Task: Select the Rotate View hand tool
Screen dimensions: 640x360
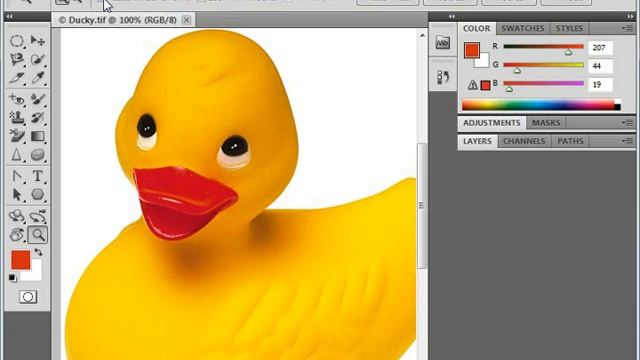Action: (17, 235)
